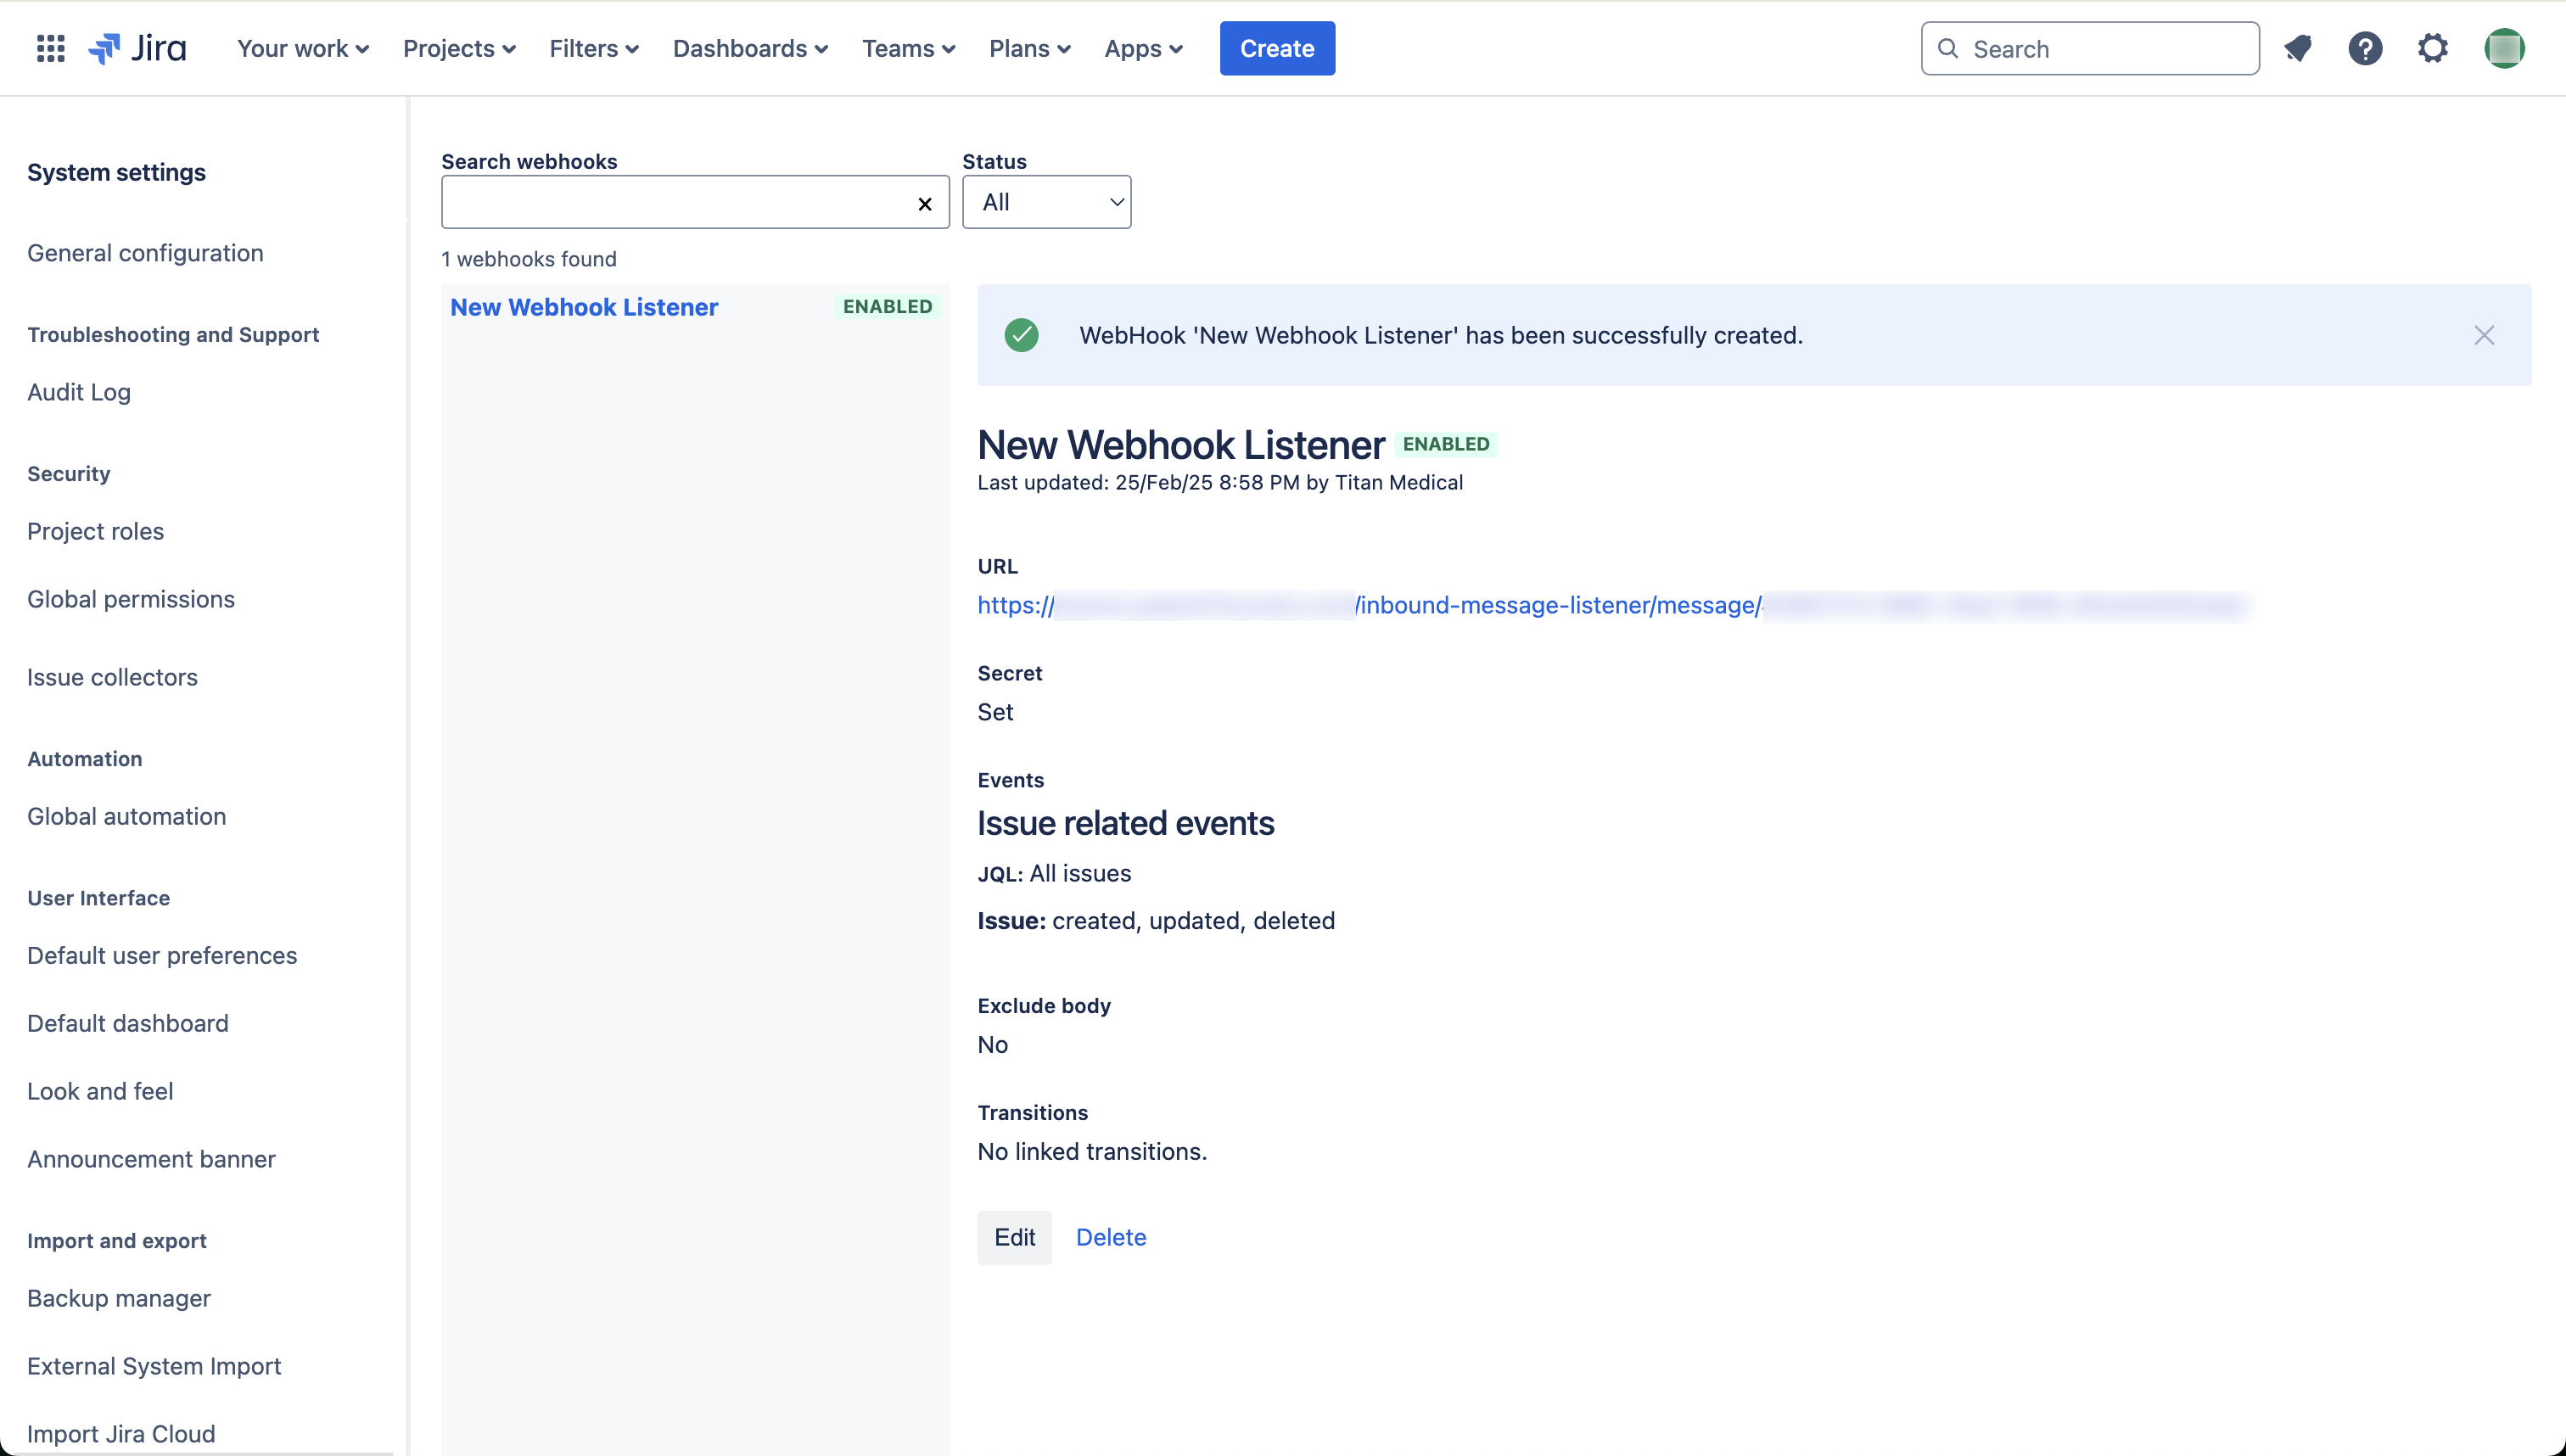Image resolution: width=2566 pixels, height=1456 pixels.
Task: Click the "System settings" sidebar heading
Action: 116,172
